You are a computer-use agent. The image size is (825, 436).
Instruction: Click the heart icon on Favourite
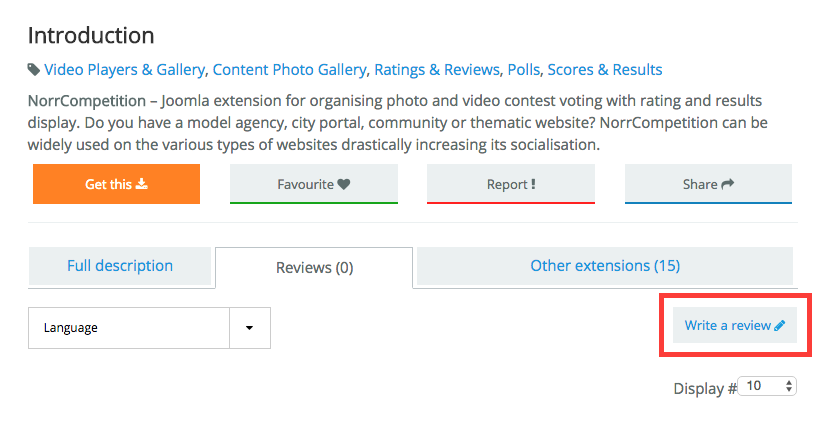tap(344, 184)
